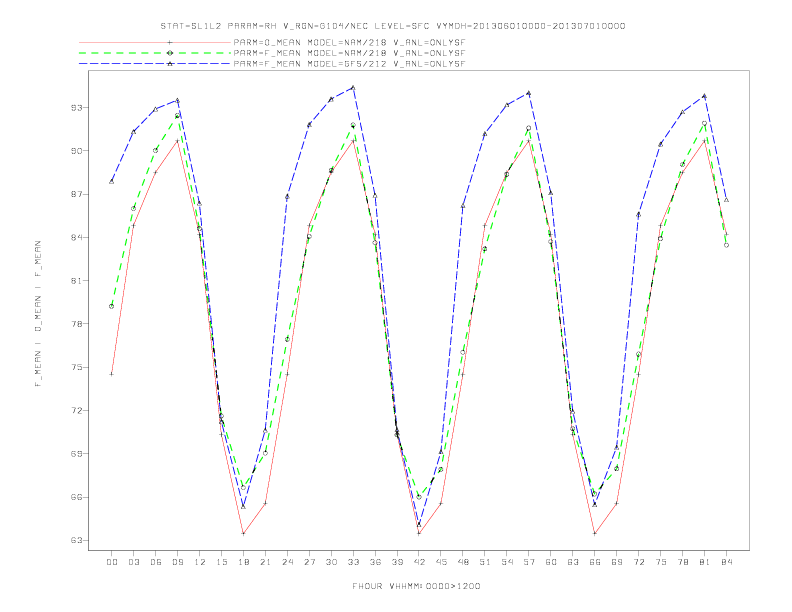
Task: Click y-axis tick label 90
Action: pos(77,151)
